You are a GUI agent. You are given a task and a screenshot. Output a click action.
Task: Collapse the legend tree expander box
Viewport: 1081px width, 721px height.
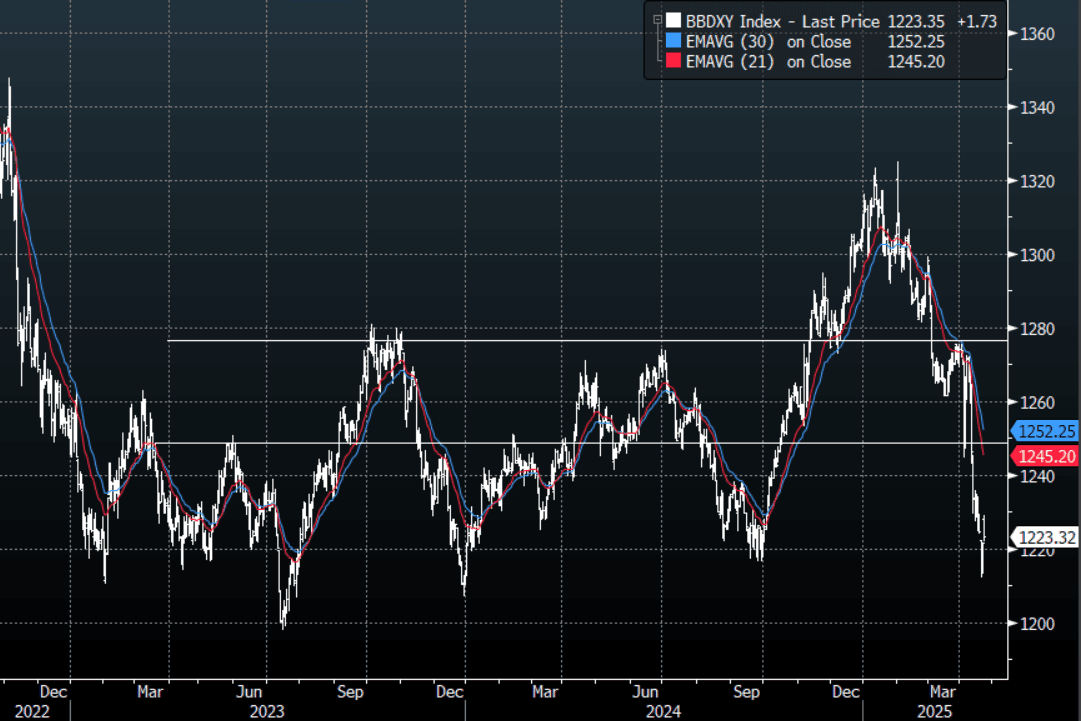coord(657,20)
